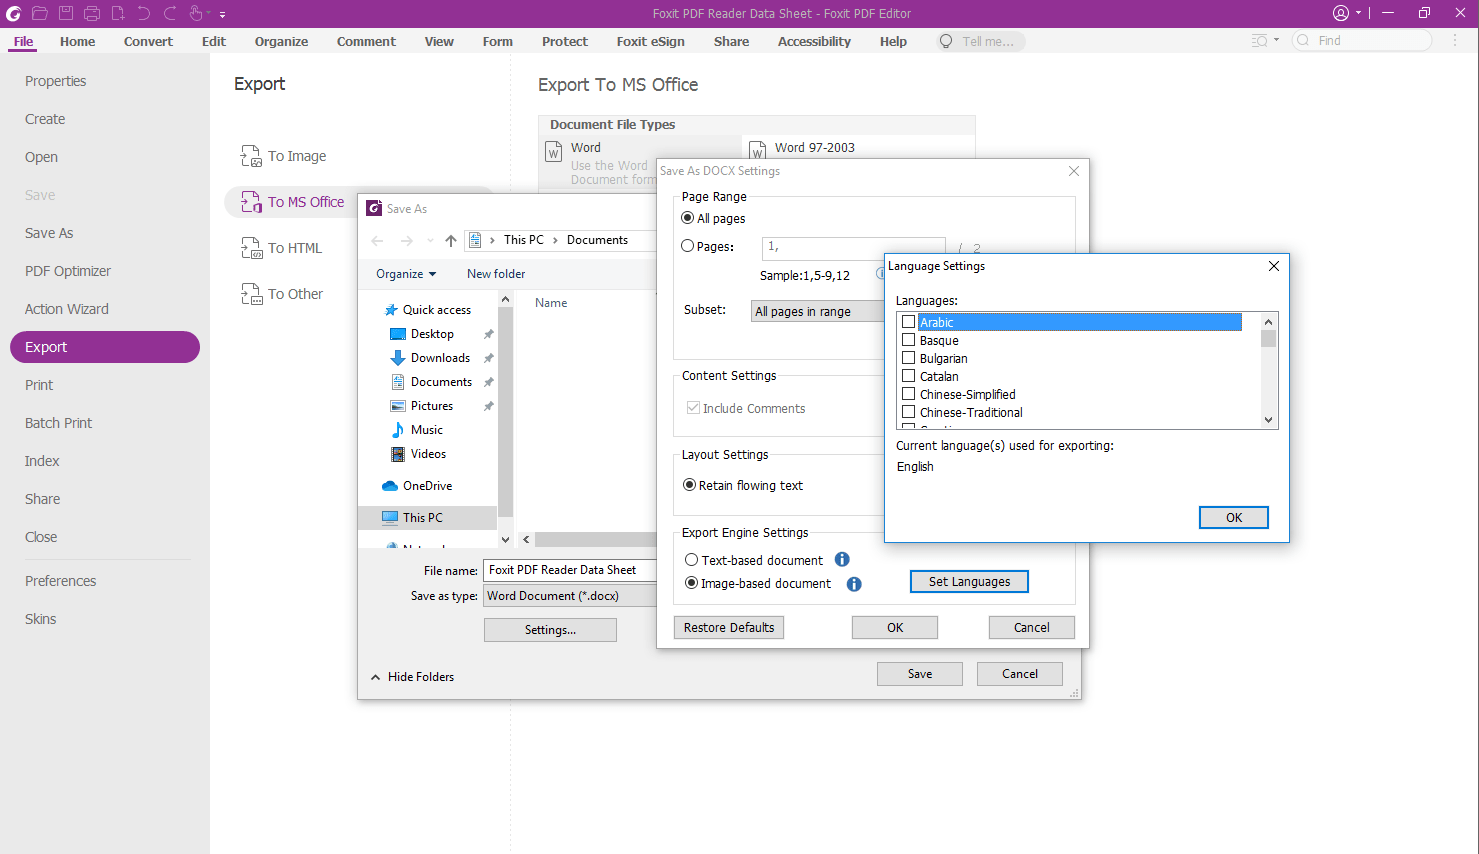Select the Pages radio button
Image resolution: width=1479 pixels, height=854 pixels.
(687, 246)
